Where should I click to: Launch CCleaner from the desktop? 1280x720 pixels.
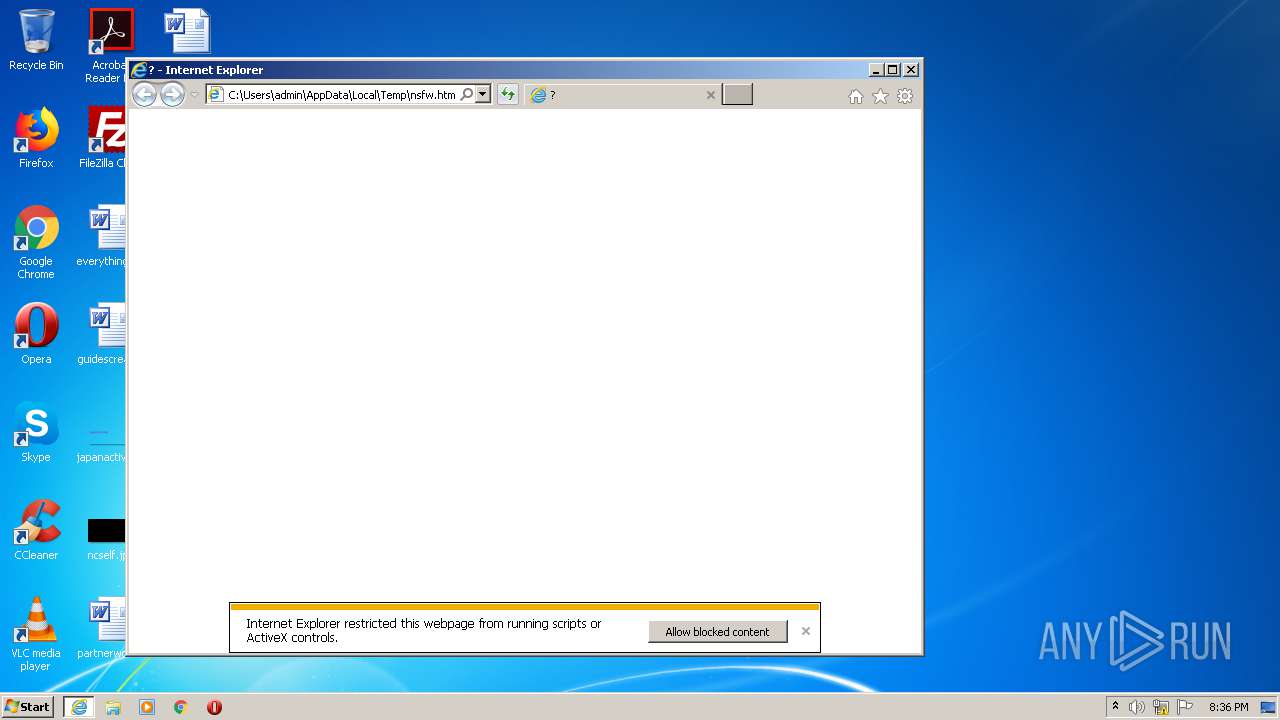36,530
